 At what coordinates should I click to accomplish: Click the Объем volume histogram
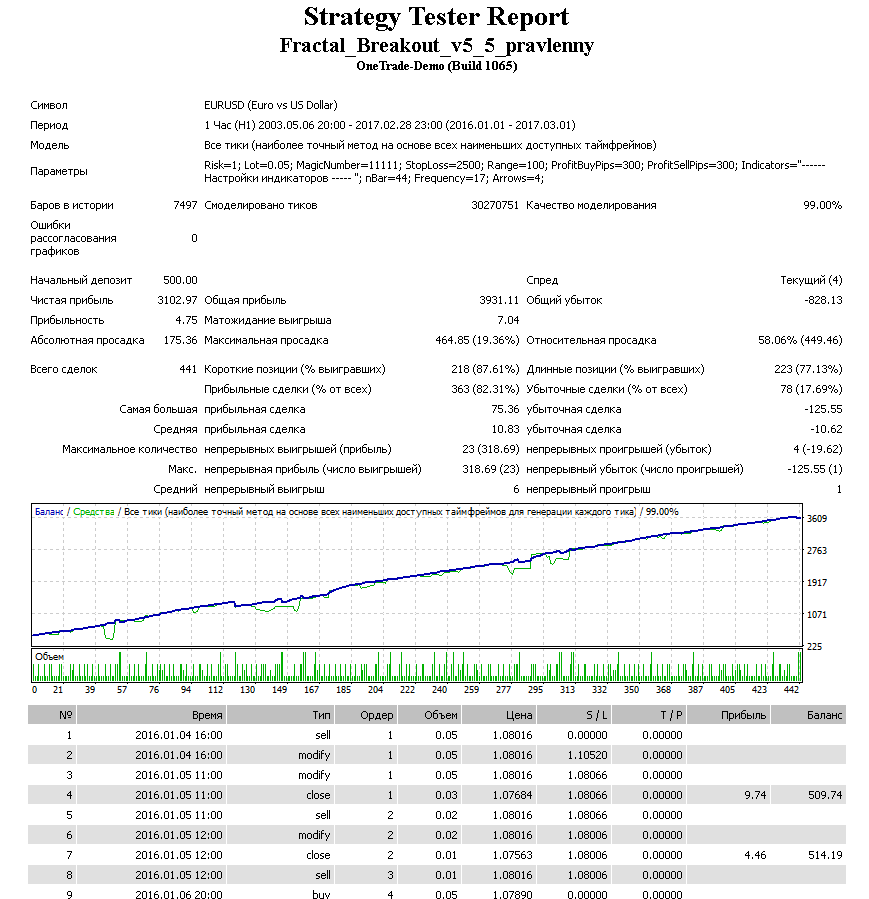(417, 666)
